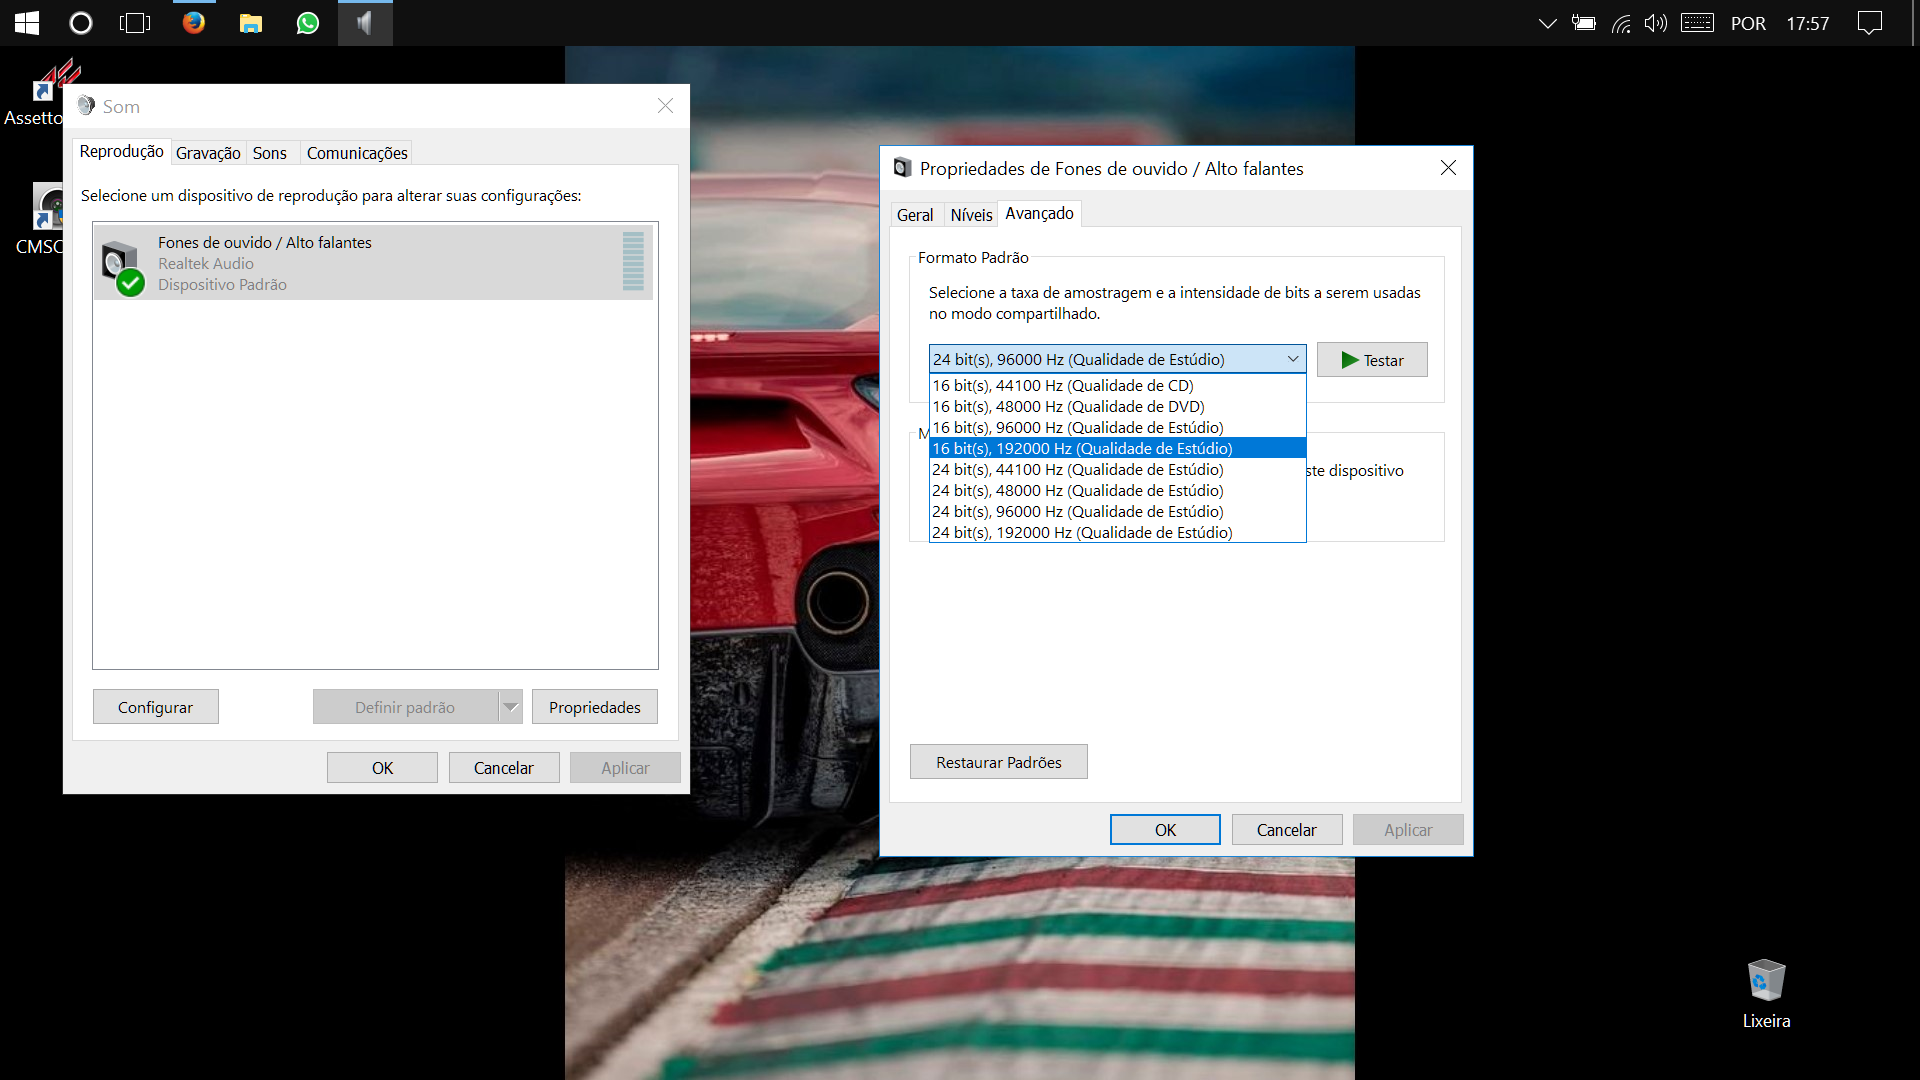The image size is (1920, 1080).
Task: Switch to Geral tab in Propriedades
Action: 915,215
